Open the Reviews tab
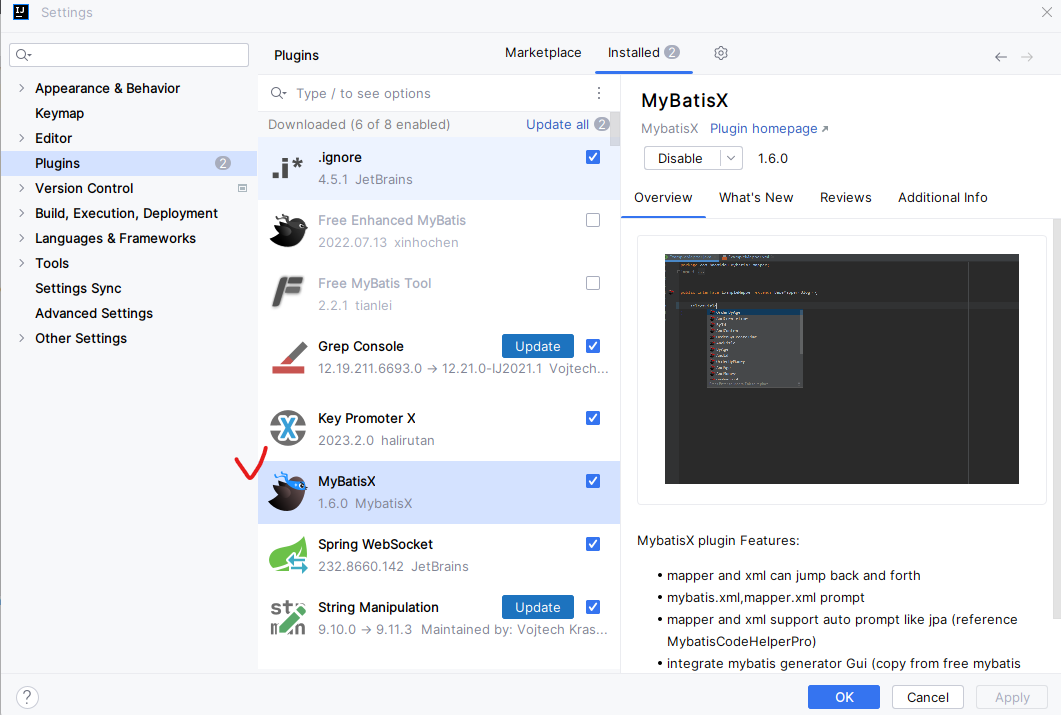The height and width of the screenshot is (715, 1061). pos(845,198)
